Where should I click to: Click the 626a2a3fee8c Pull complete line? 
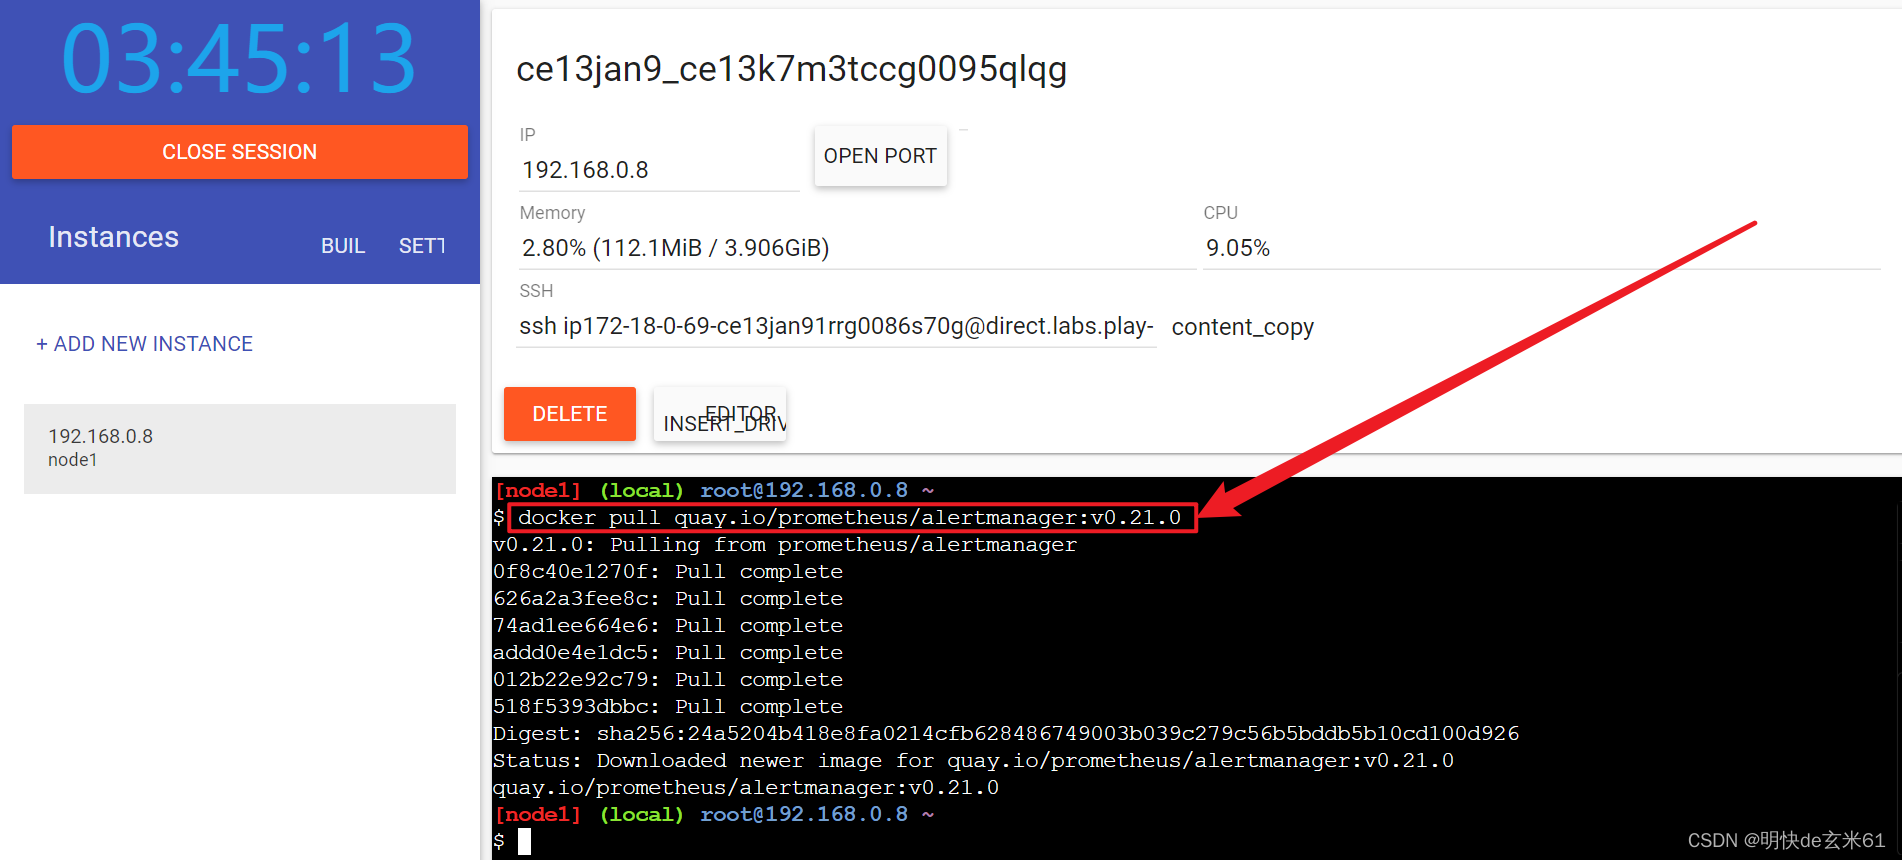pyautogui.click(x=668, y=598)
